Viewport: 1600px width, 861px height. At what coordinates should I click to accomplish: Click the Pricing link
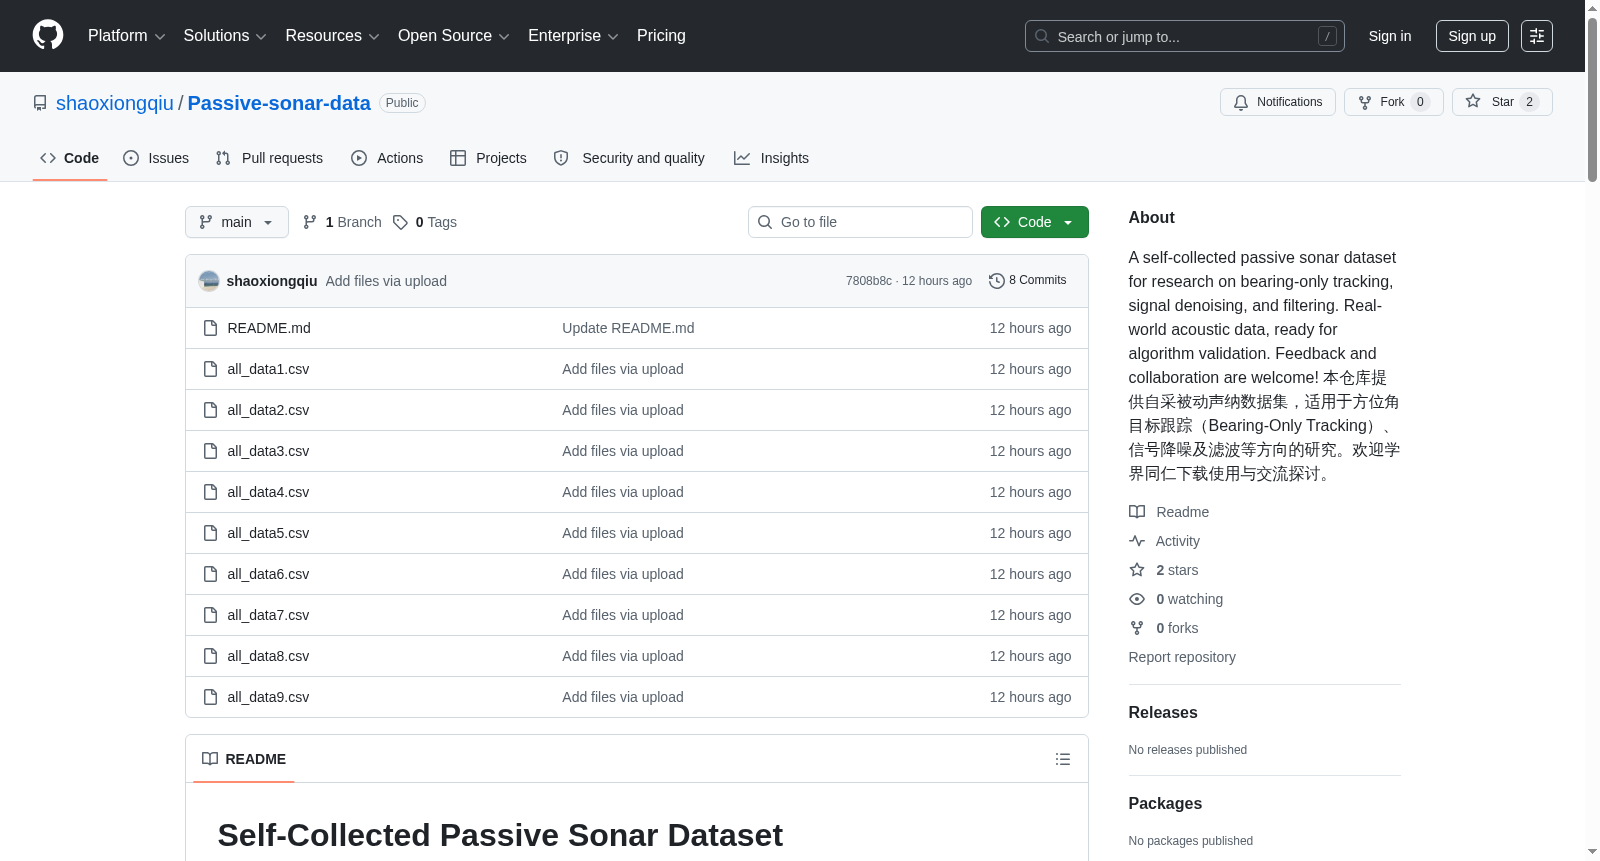(661, 36)
